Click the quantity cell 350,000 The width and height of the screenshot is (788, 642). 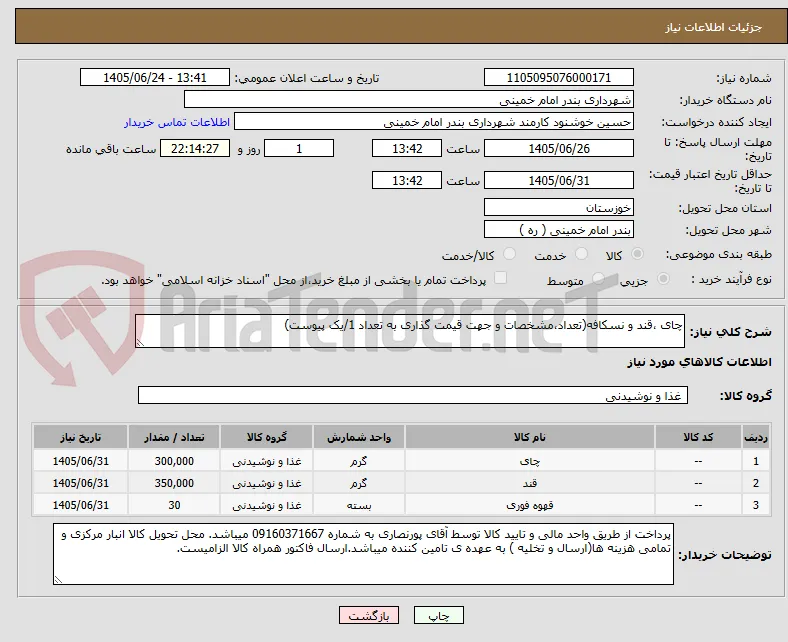tap(174, 483)
